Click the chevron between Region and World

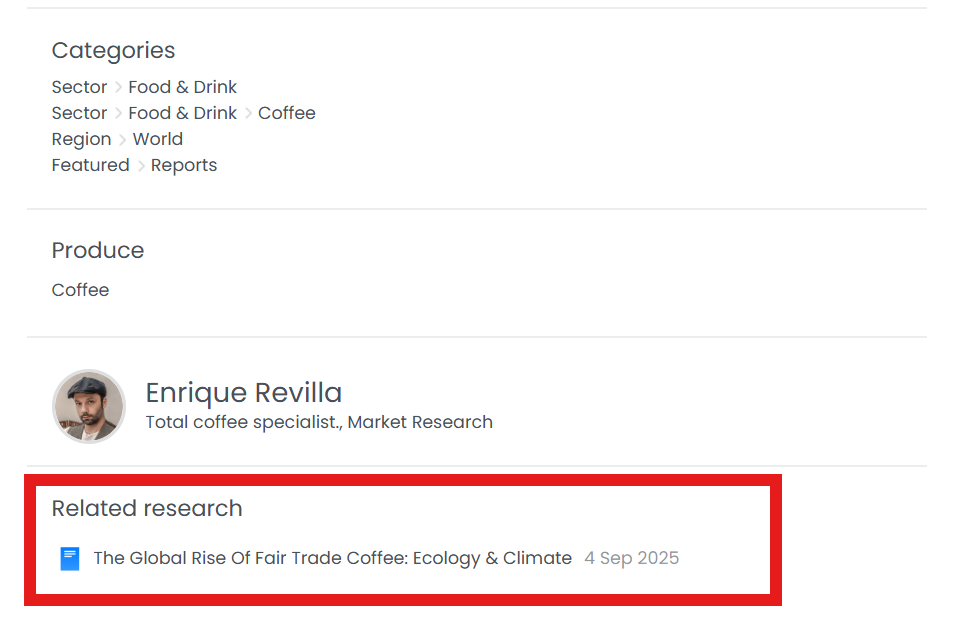tap(122, 139)
